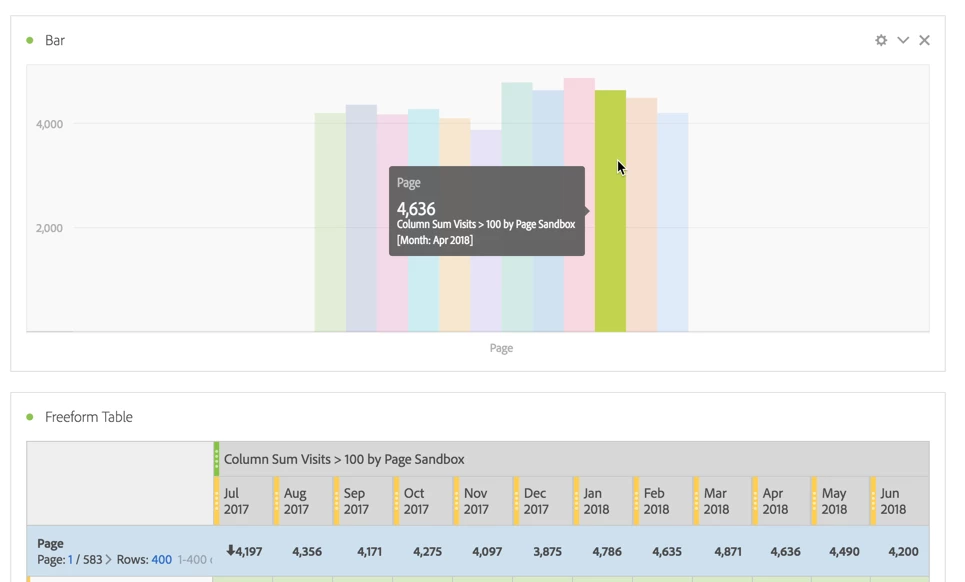
Task: Click the Jul 2017 bar in chart
Action: click(330, 222)
